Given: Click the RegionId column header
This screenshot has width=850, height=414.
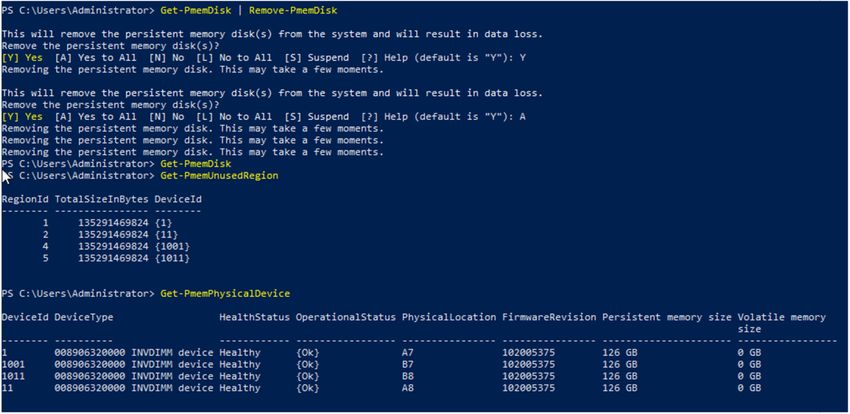Looking at the screenshot, I should click(25, 199).
